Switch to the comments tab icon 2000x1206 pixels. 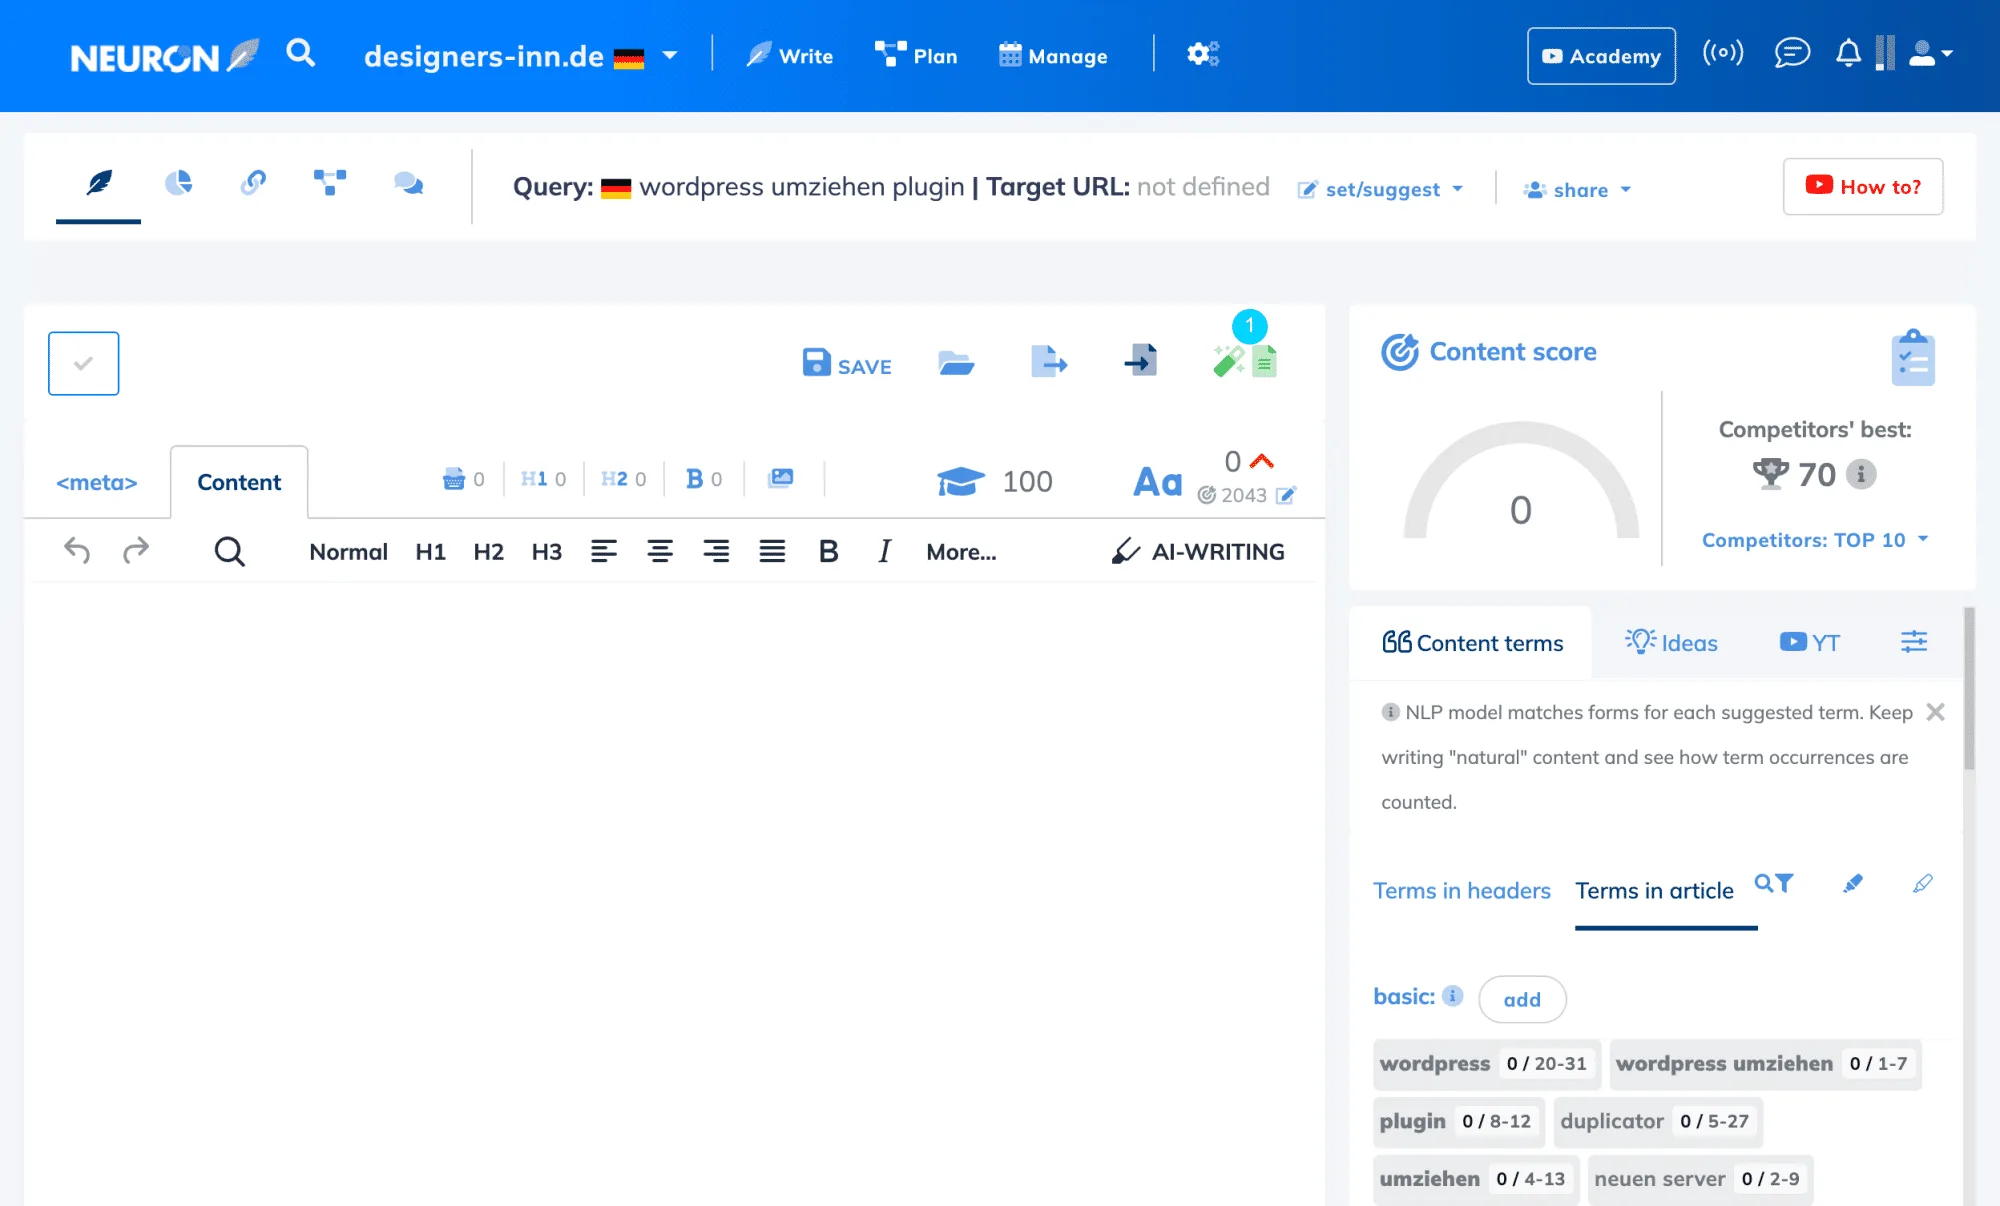[x=408, y=183]
